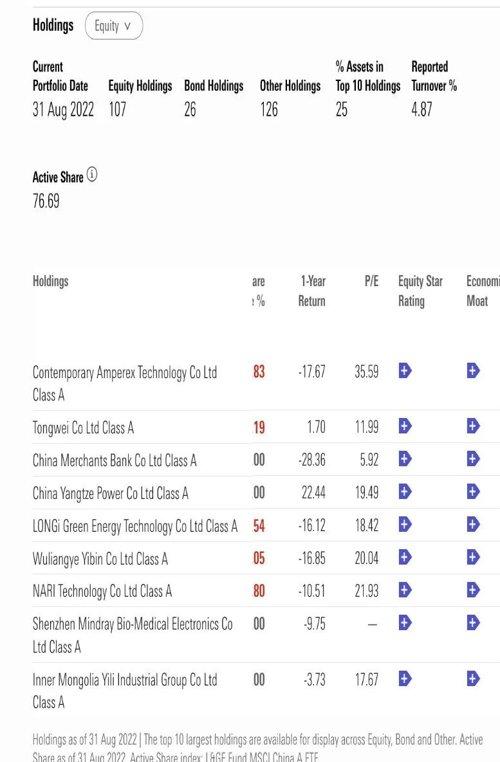Screen dimensions: 500x762
Task: Open Equity Star Rating premium icon for Tongwei
Action: click(405, 426)
